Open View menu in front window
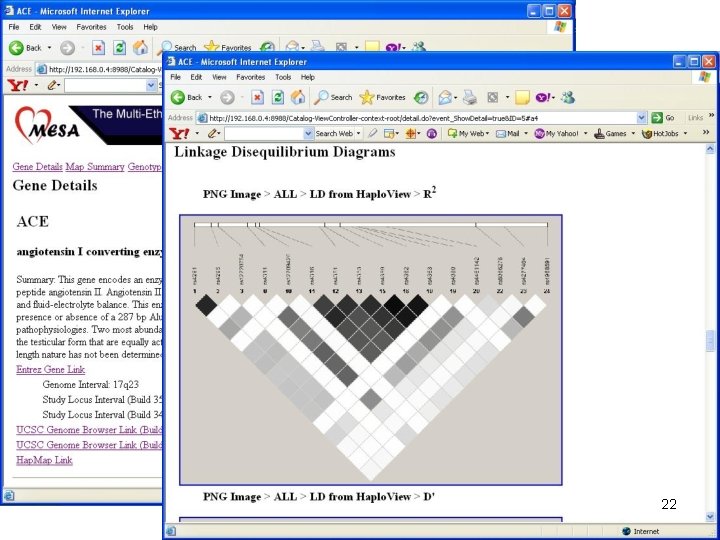This screenshot has width=720, height=540. tap(219, 77)
